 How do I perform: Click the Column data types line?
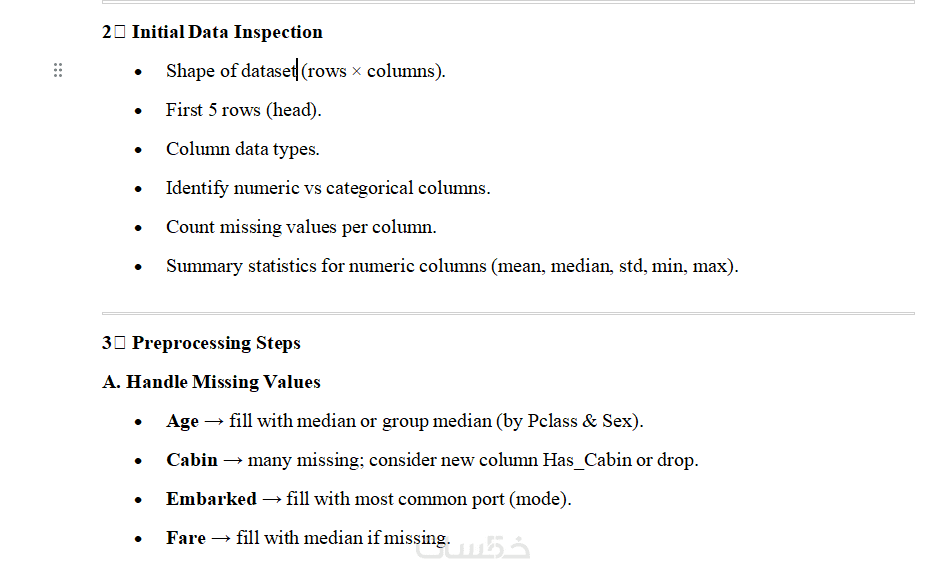click(242, 149)
